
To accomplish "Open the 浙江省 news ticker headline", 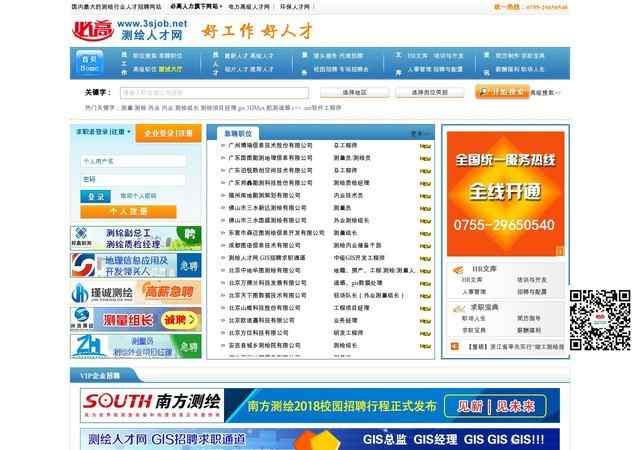I will pos(516,347).
